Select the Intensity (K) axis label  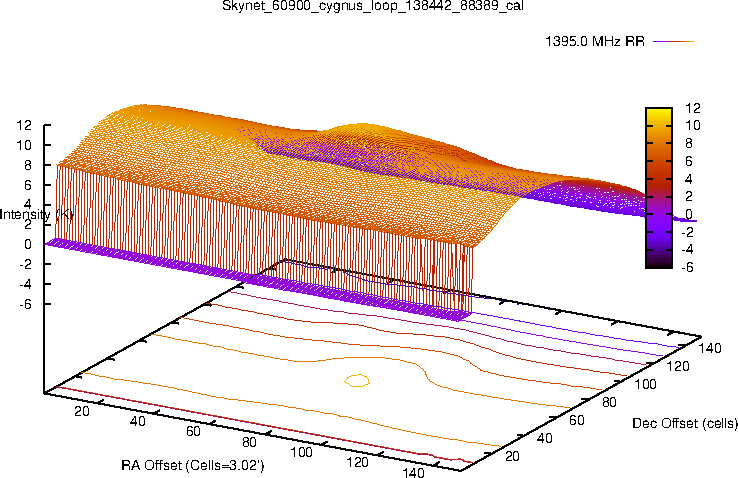[x=37, y=215]
